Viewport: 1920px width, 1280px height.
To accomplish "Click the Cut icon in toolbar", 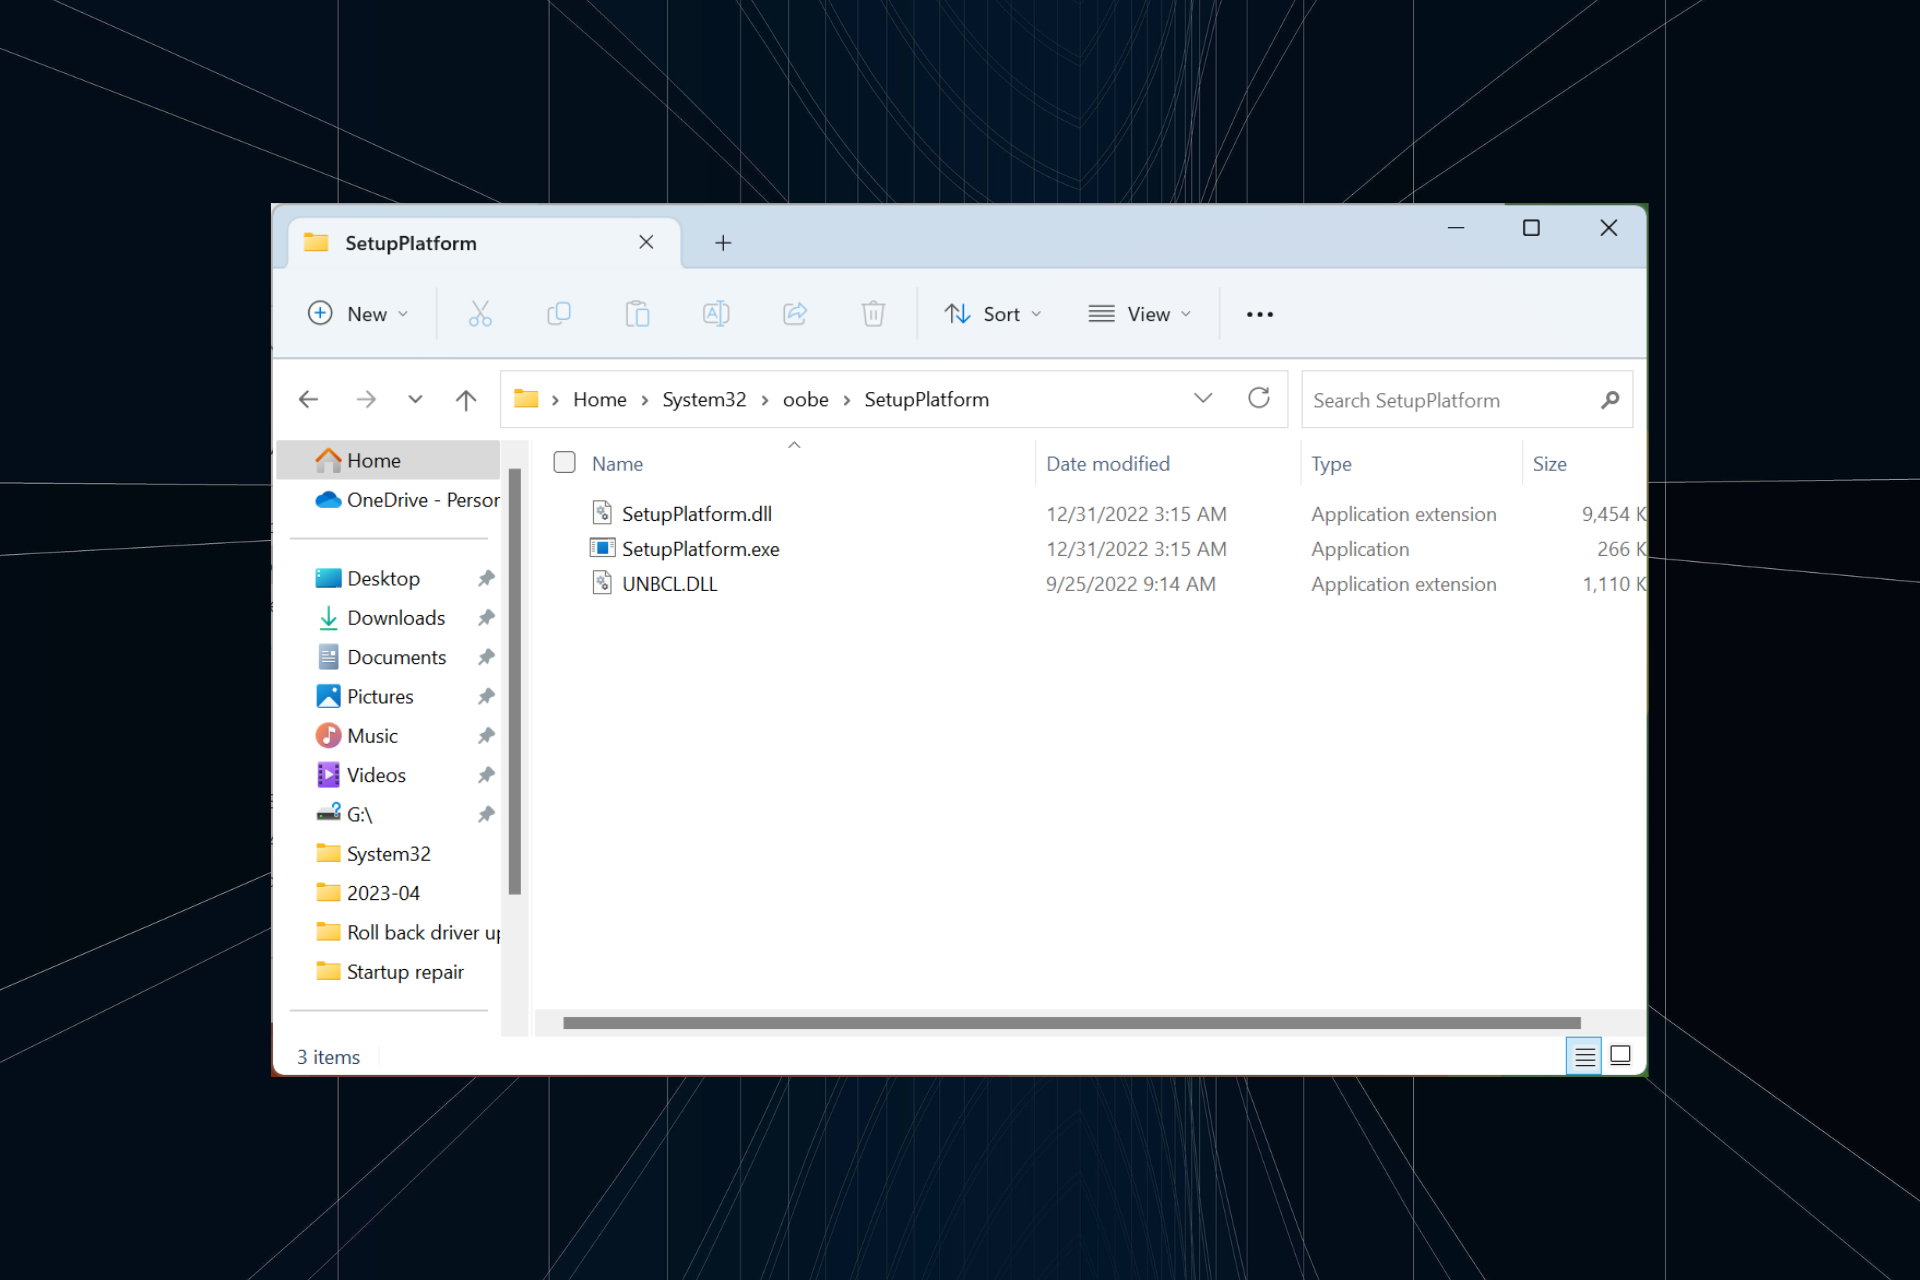I will 480,314.
